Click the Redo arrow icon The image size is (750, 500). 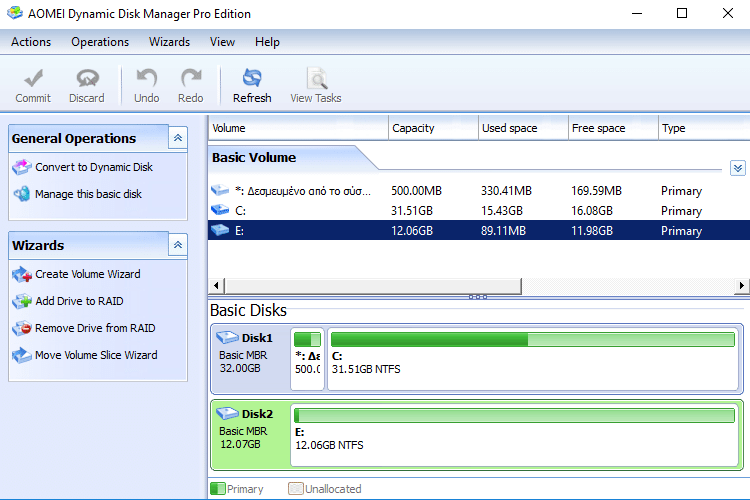pos(191,78)
